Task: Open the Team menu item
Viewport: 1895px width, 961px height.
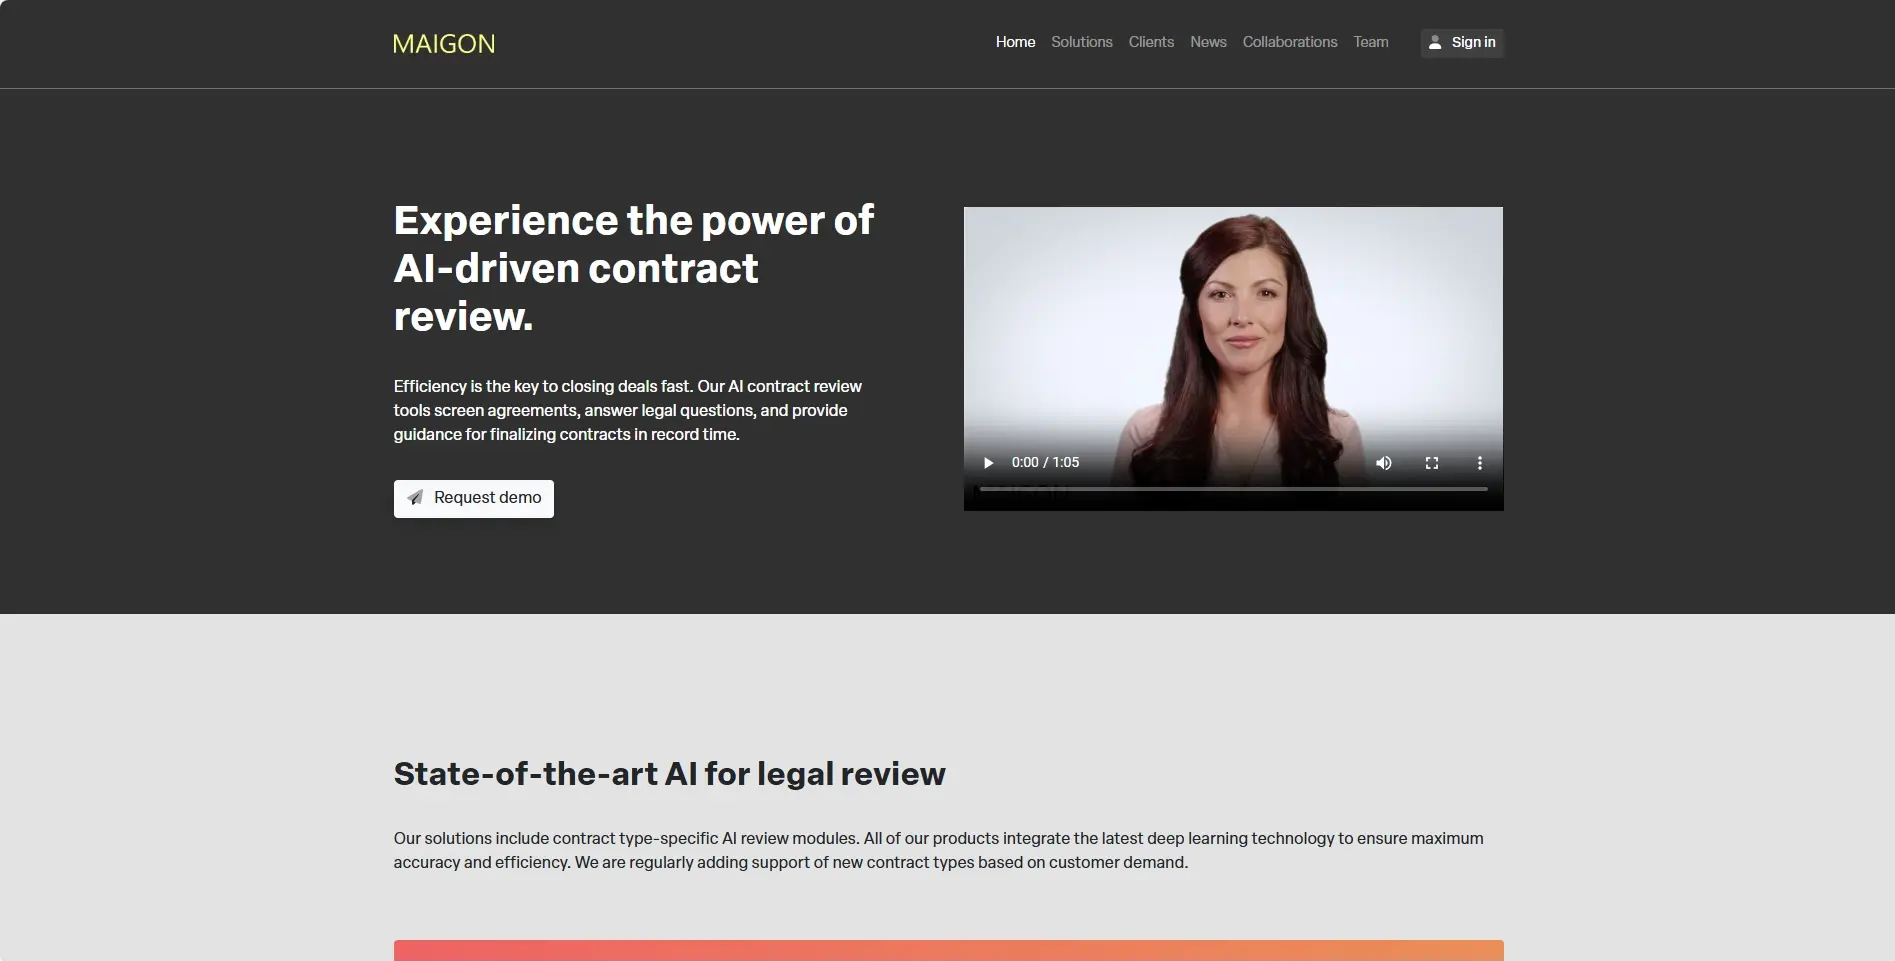Action: [1371, 42]
